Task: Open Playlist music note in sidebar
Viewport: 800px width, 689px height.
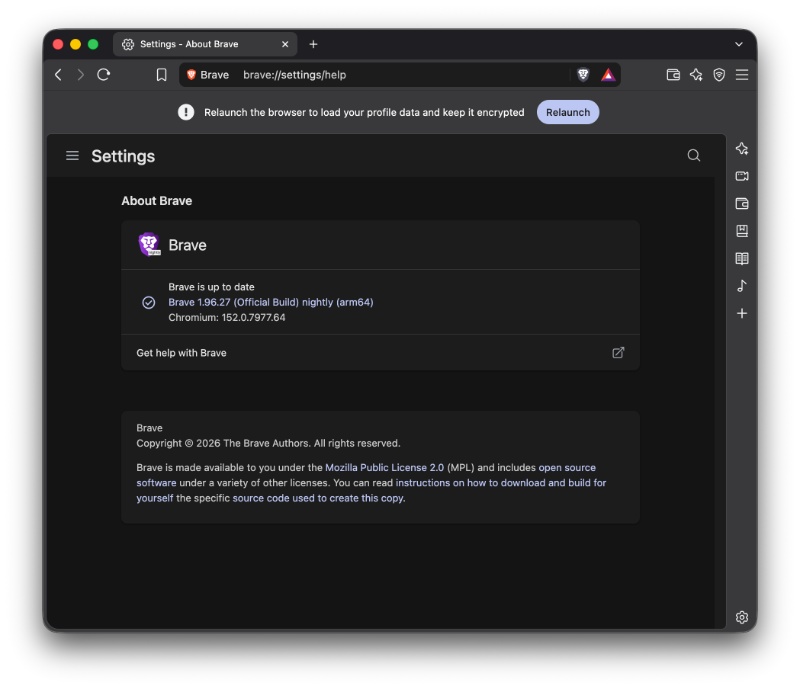Action: click(x=742, y=286)
